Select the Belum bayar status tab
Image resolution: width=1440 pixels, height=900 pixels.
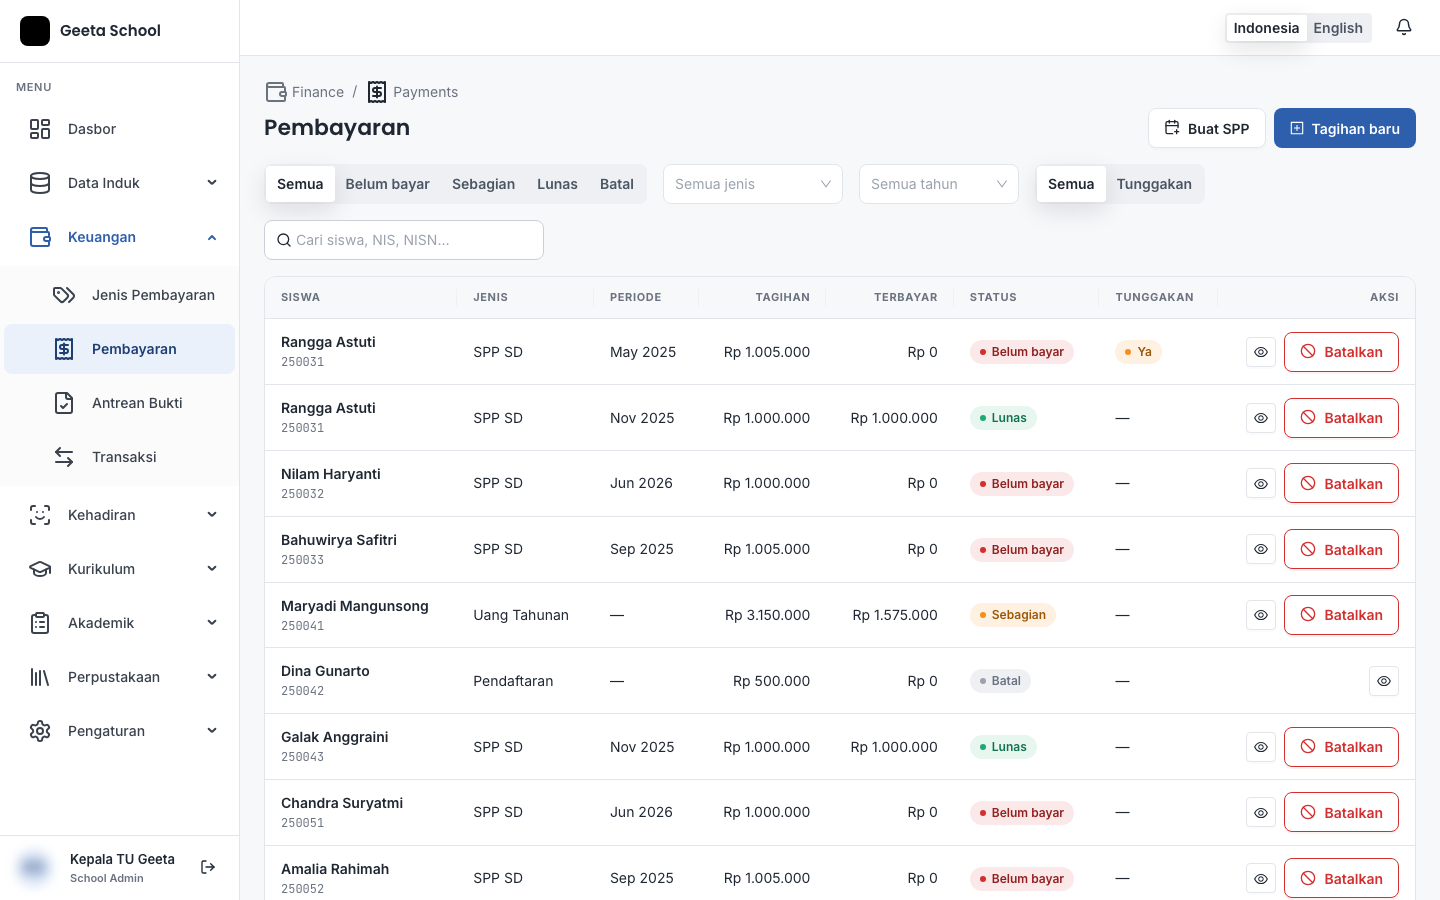click(x=388, y=184)
